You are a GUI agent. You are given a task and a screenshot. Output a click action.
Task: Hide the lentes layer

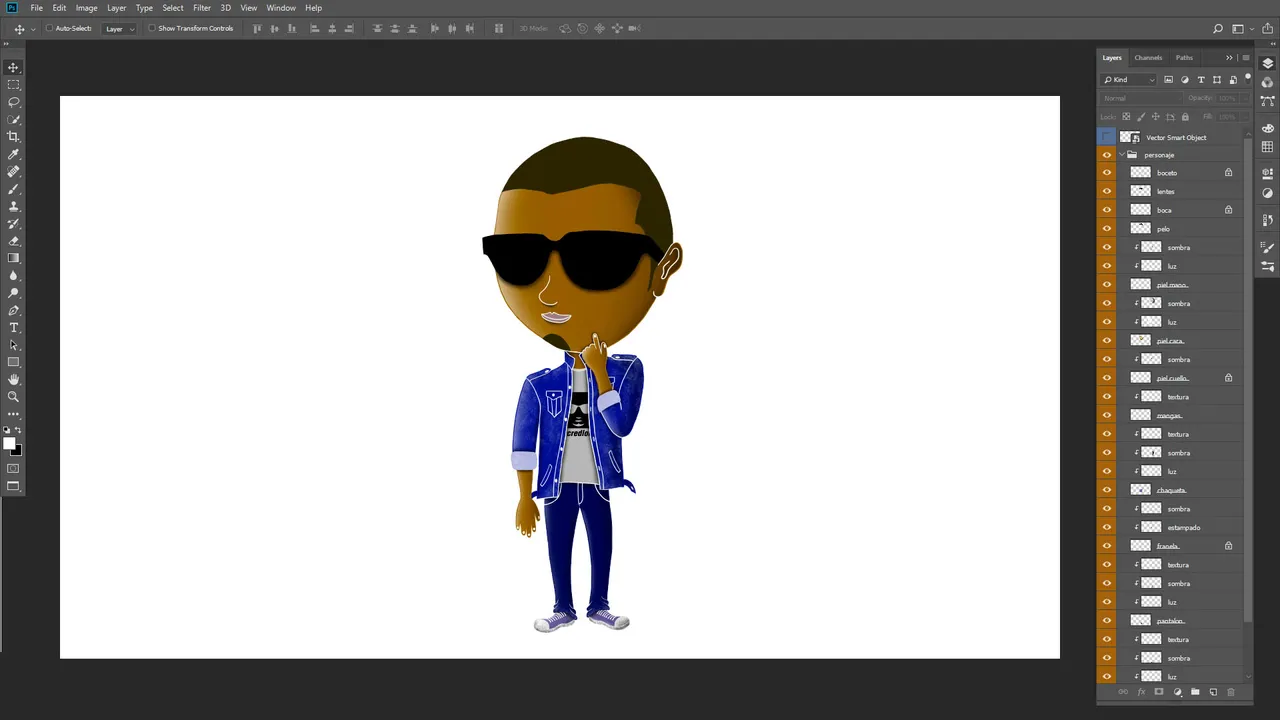(1106, 191)
